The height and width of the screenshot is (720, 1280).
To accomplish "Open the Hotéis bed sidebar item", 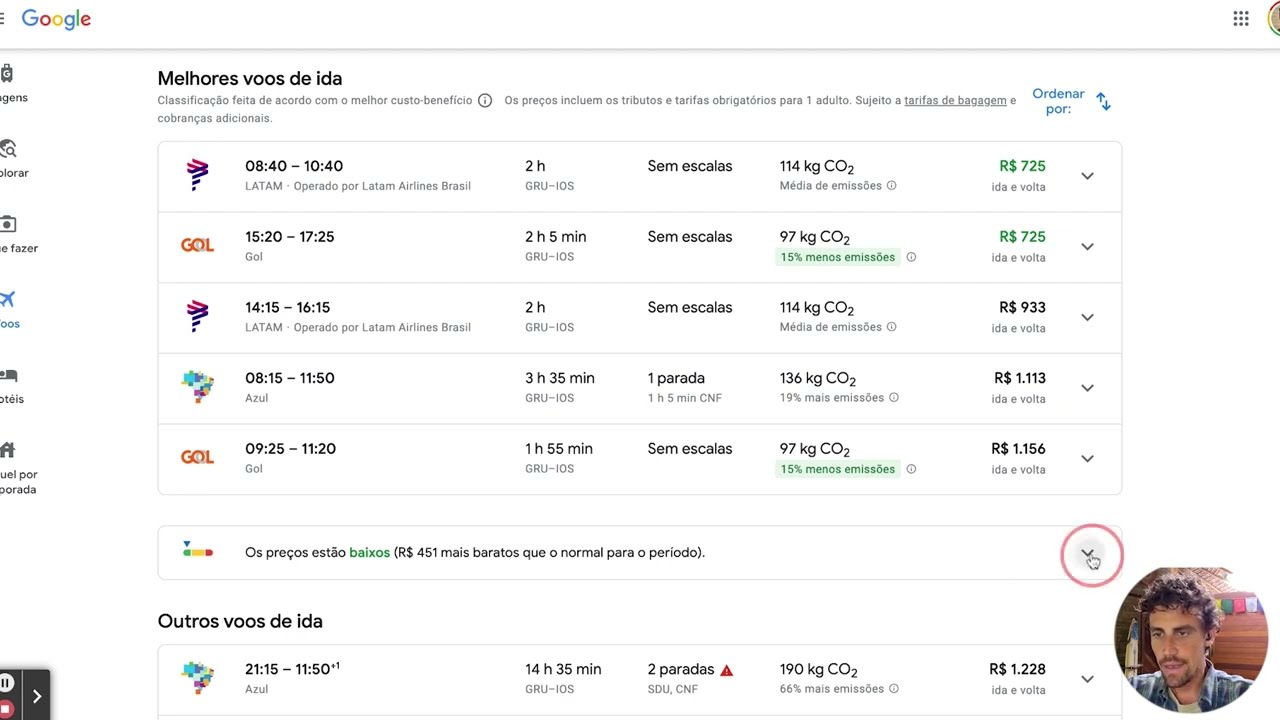I will [10, 385].
